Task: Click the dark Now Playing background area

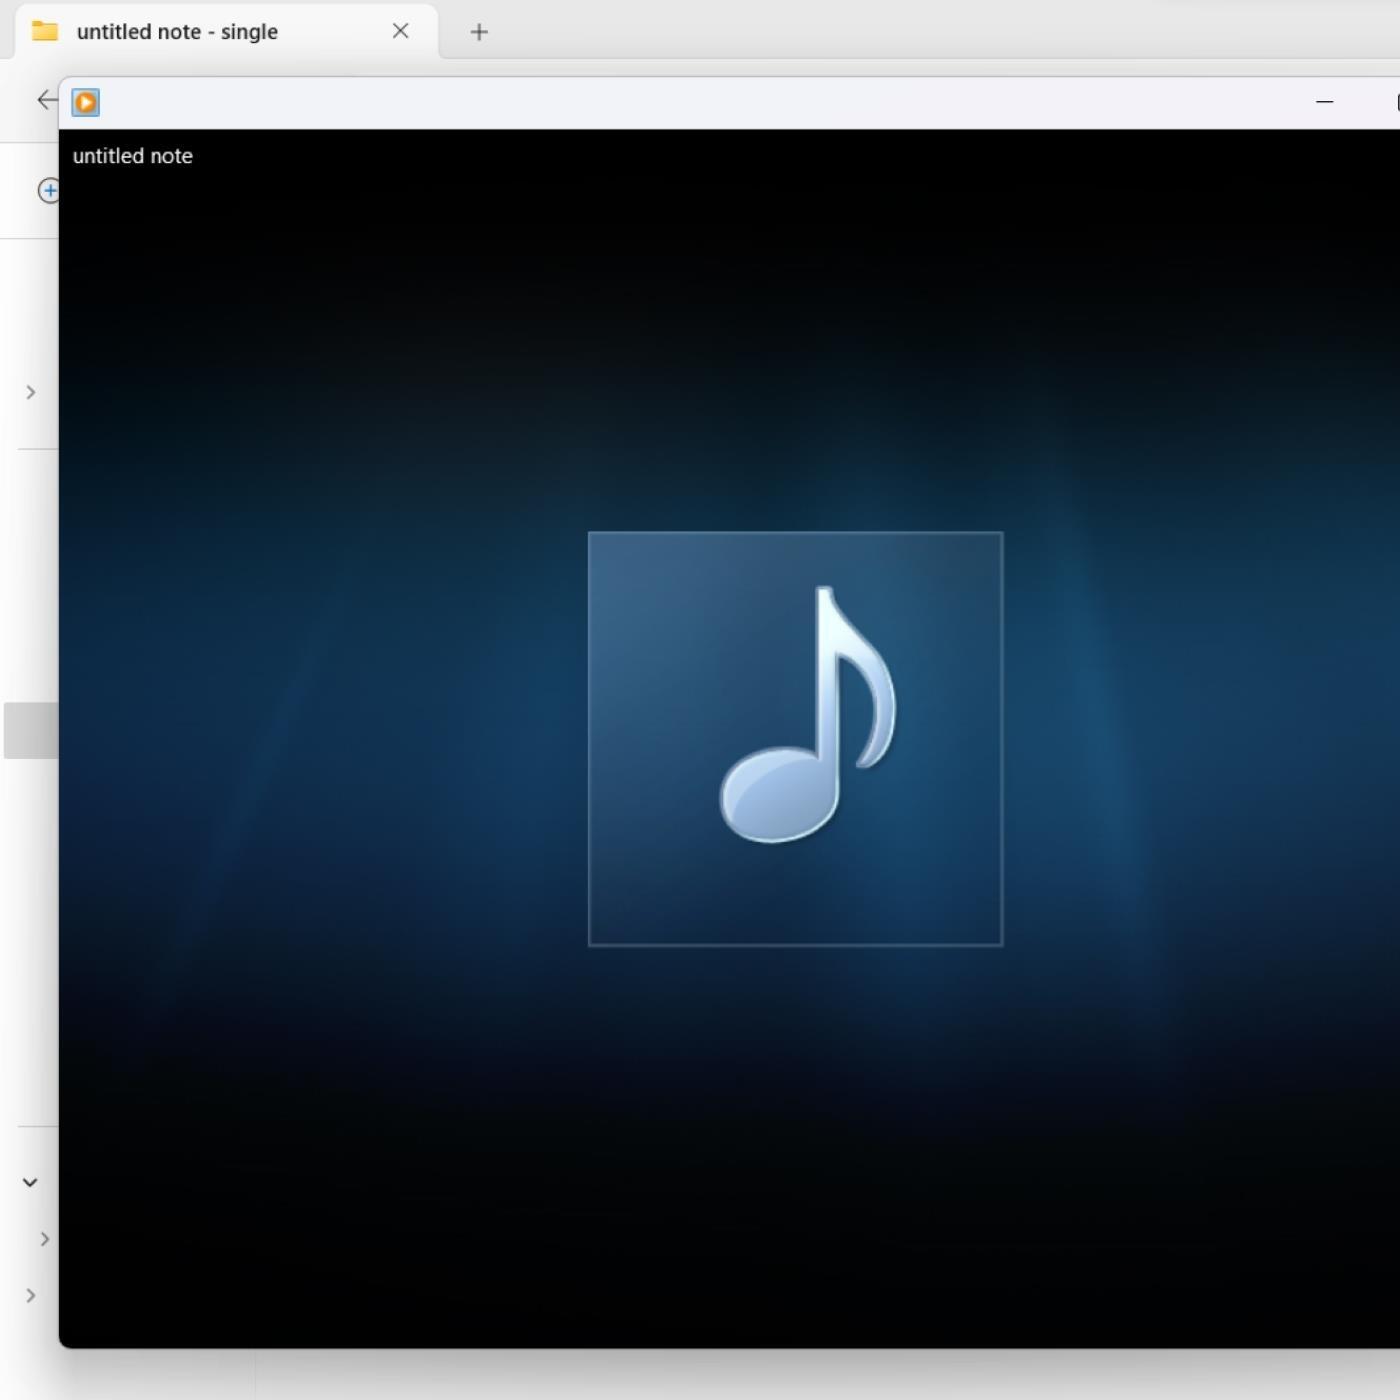Action: click(300, 1150)
